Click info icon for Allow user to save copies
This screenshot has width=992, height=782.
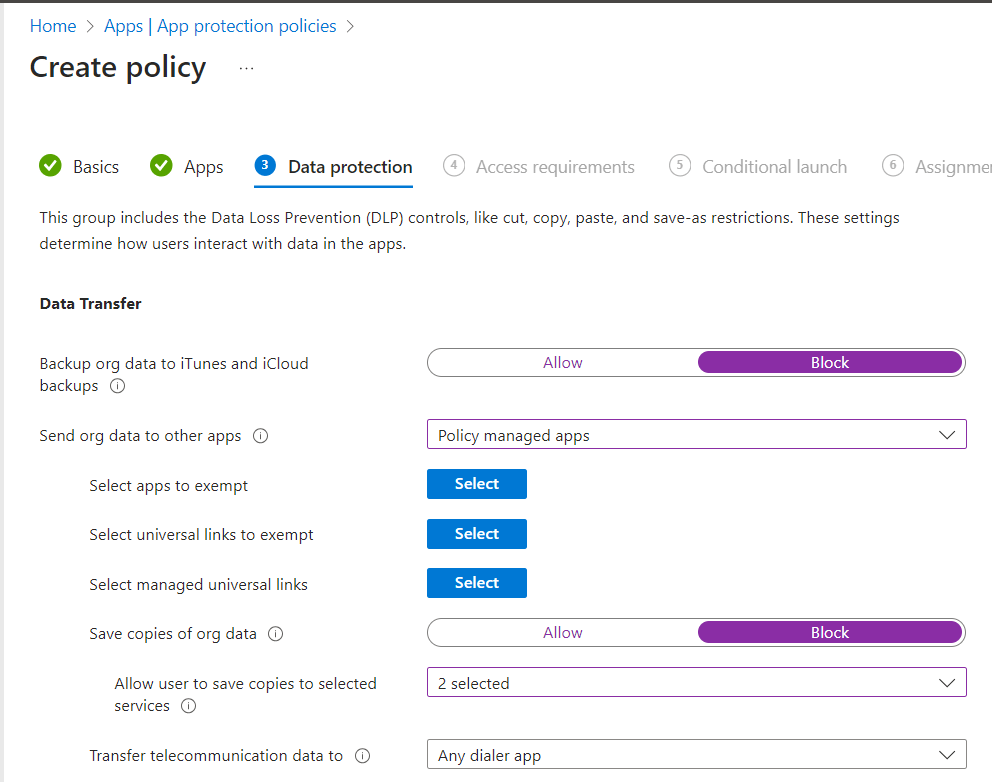[188, 706]
